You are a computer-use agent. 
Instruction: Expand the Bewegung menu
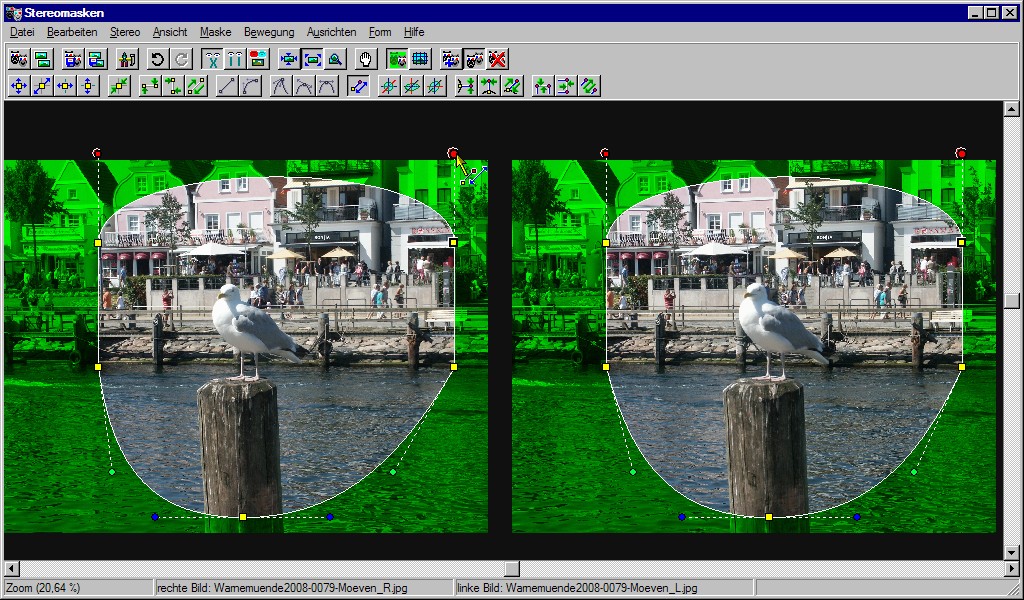point(269,32)
